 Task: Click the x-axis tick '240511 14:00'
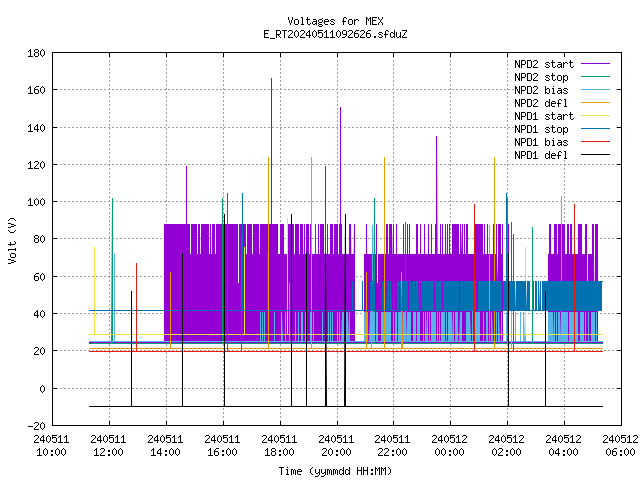pyautogui.click(x=165, y=446)
